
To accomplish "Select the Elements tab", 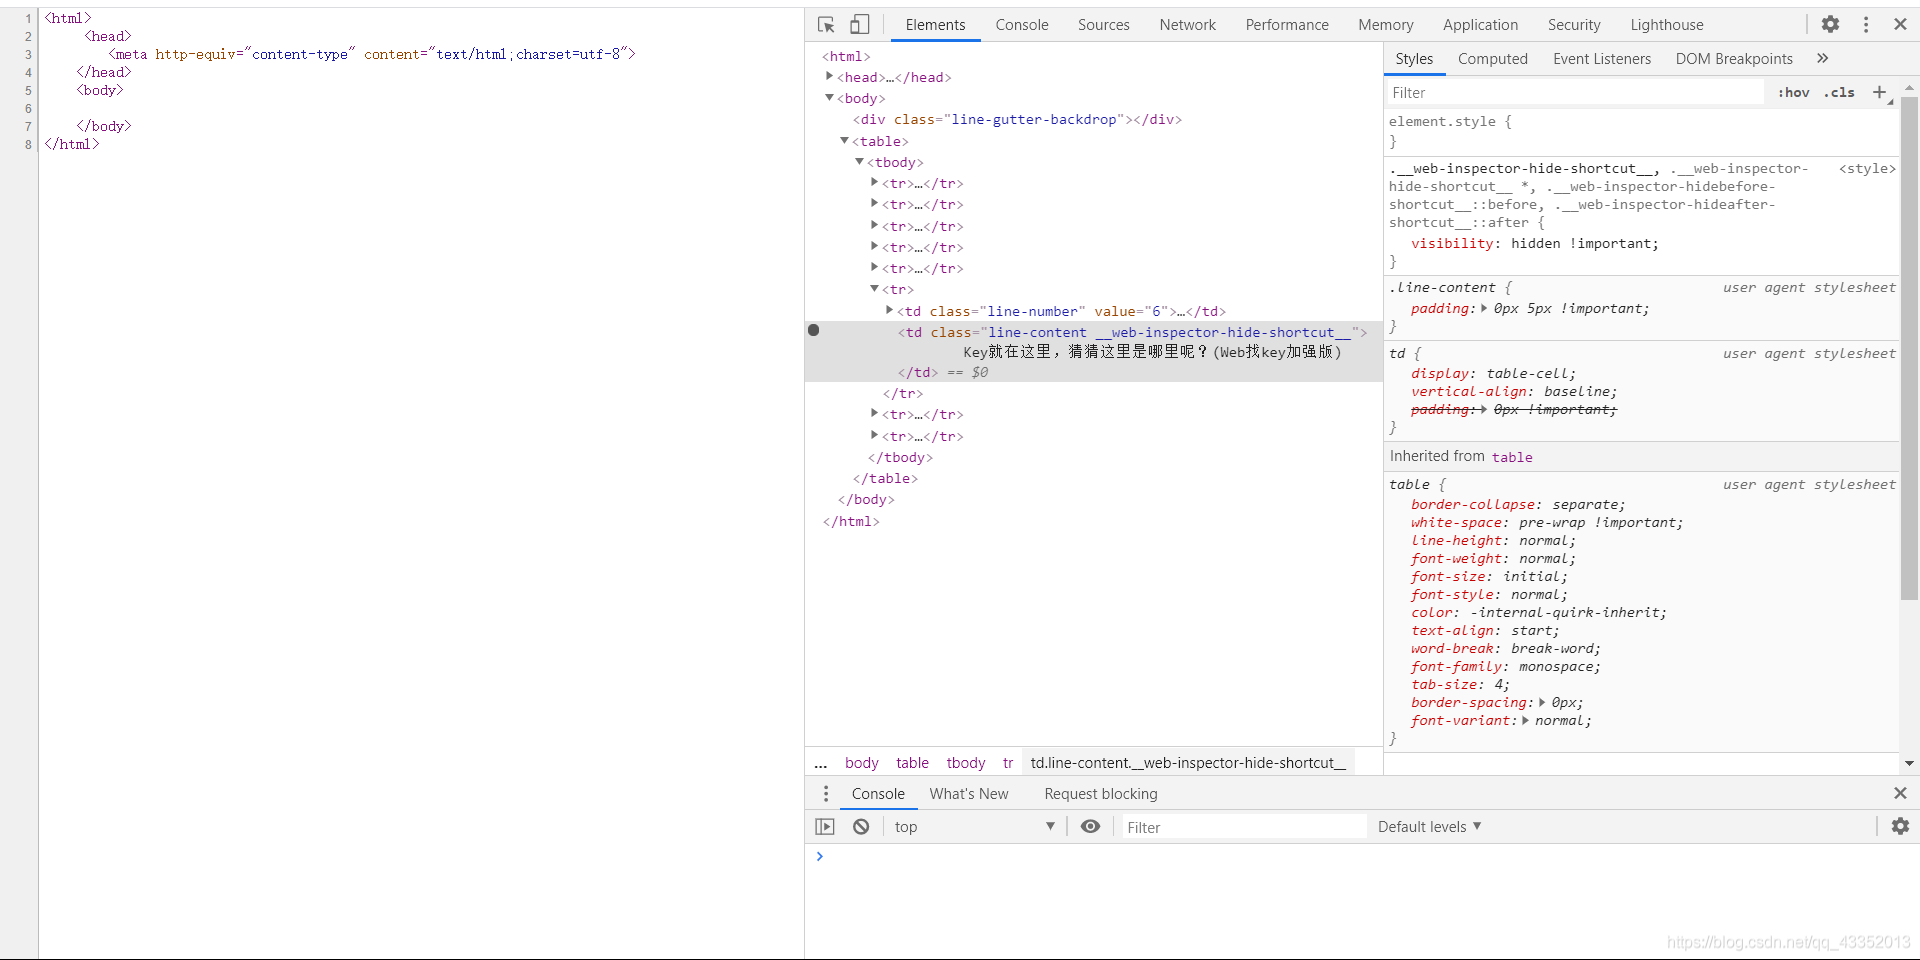I will point(936,25).
